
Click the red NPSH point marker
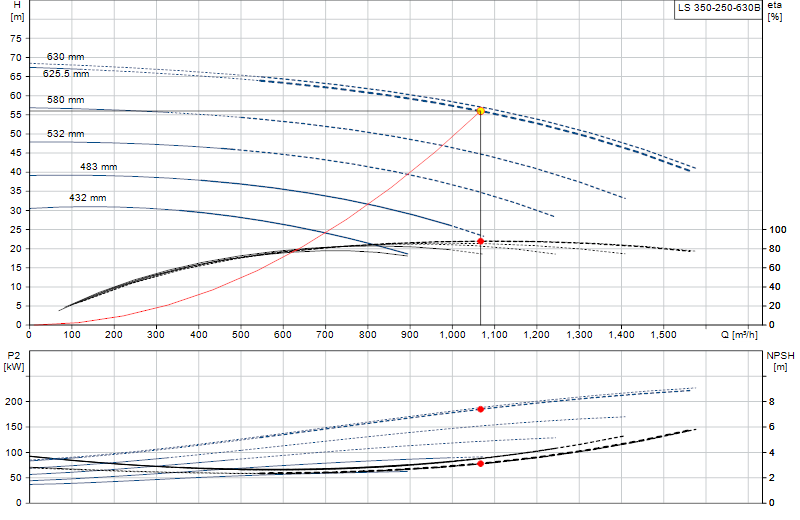pos(480,463)
